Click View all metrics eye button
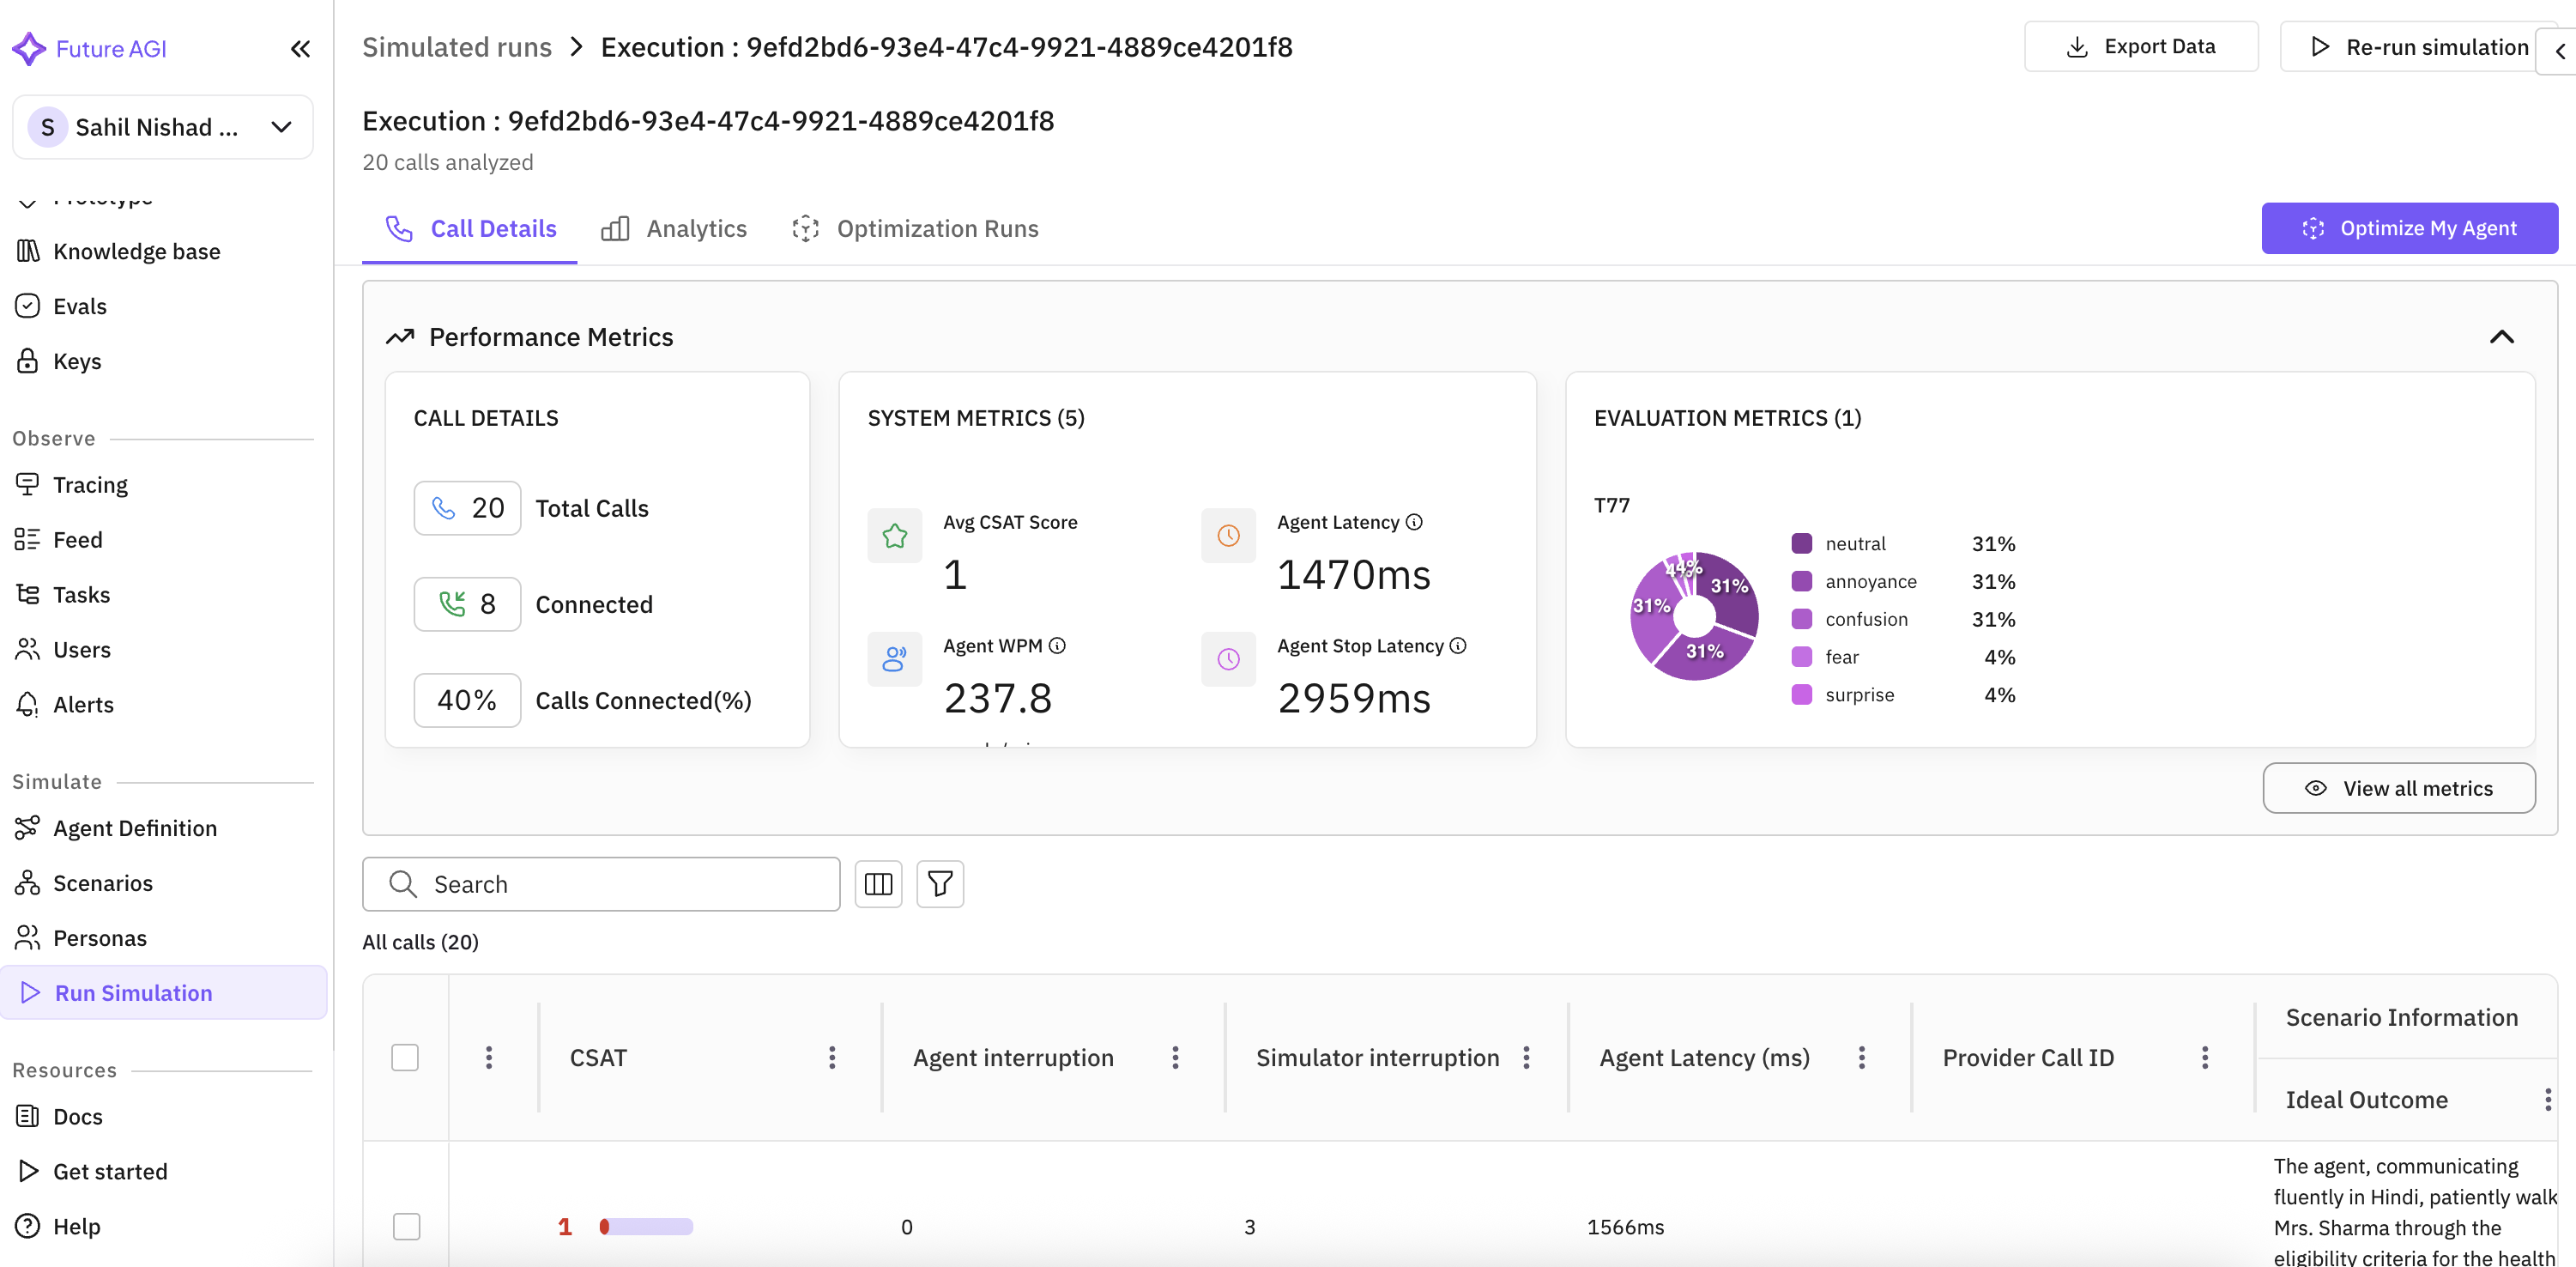Viewport: 2576px width, 1267px height. [x=2398, y=788]
